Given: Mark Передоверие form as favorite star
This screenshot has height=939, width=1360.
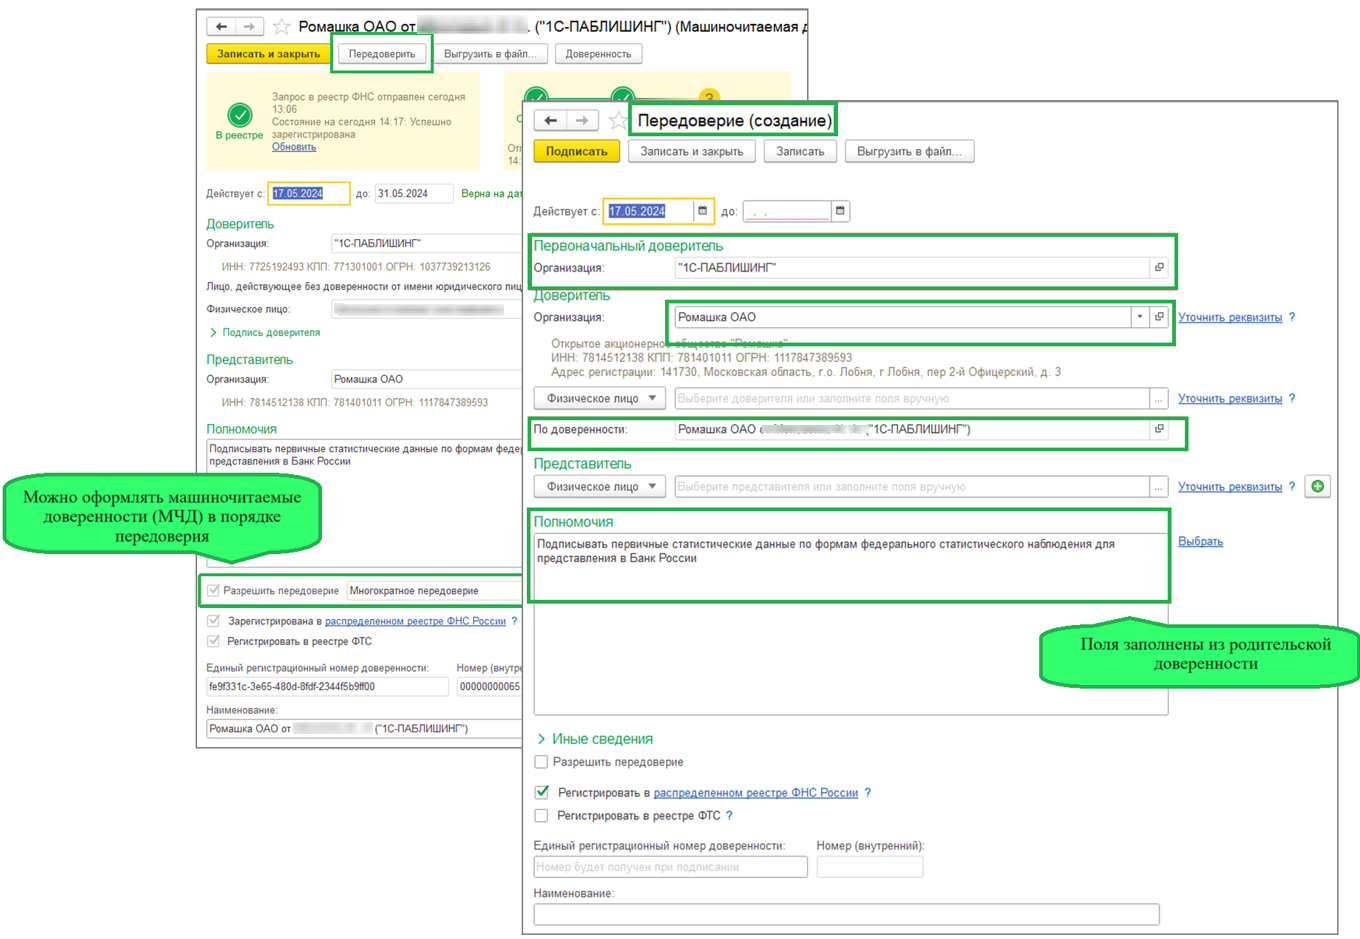Looking at the screenshot, I should coord(618,121).
